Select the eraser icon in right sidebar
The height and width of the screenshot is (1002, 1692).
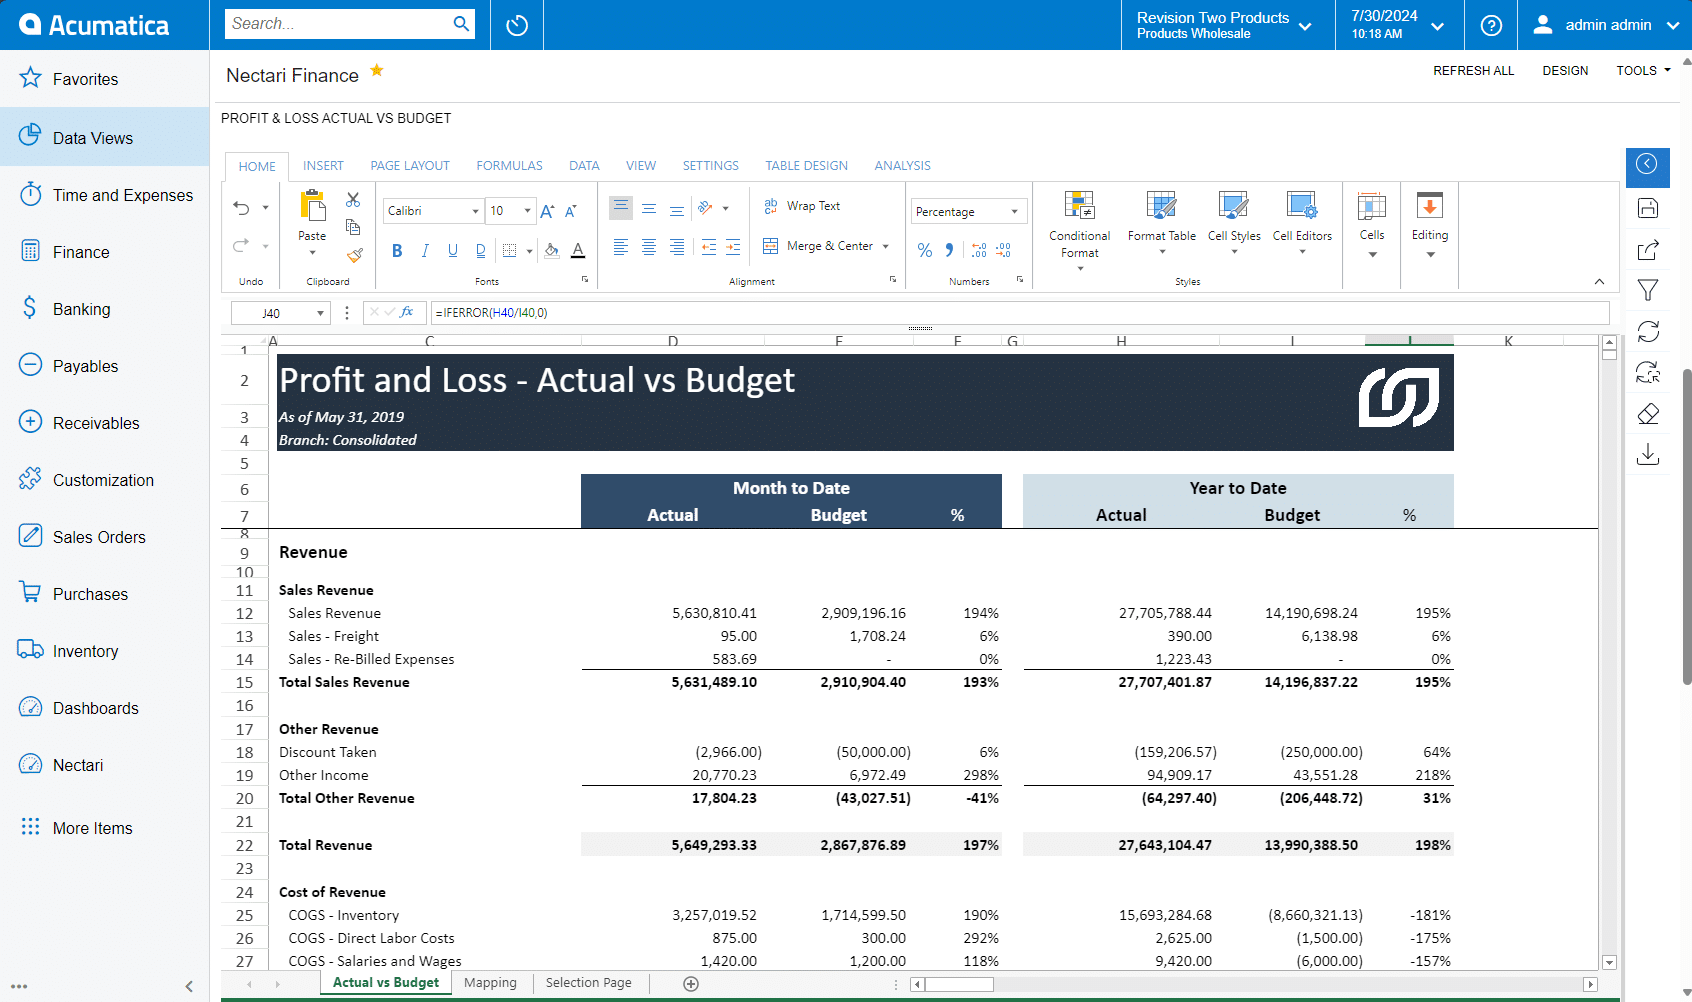click(x=1648, y=413)
